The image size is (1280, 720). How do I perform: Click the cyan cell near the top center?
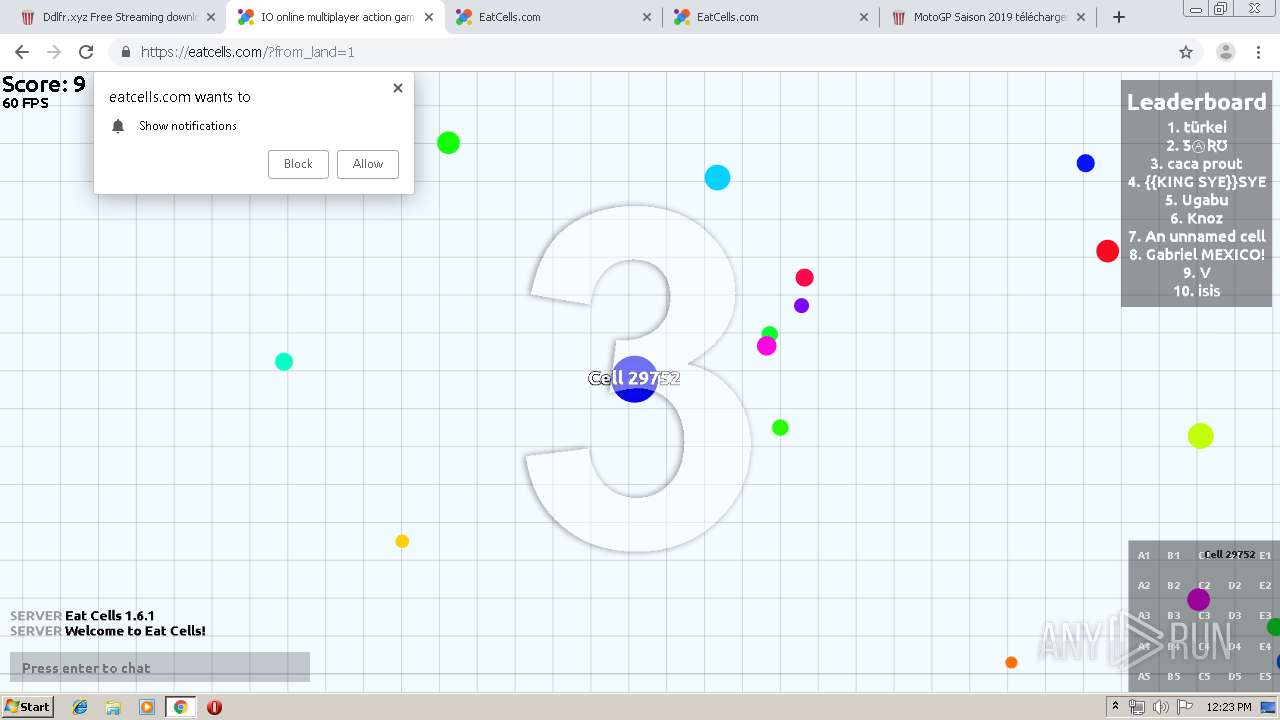(717, 178)
